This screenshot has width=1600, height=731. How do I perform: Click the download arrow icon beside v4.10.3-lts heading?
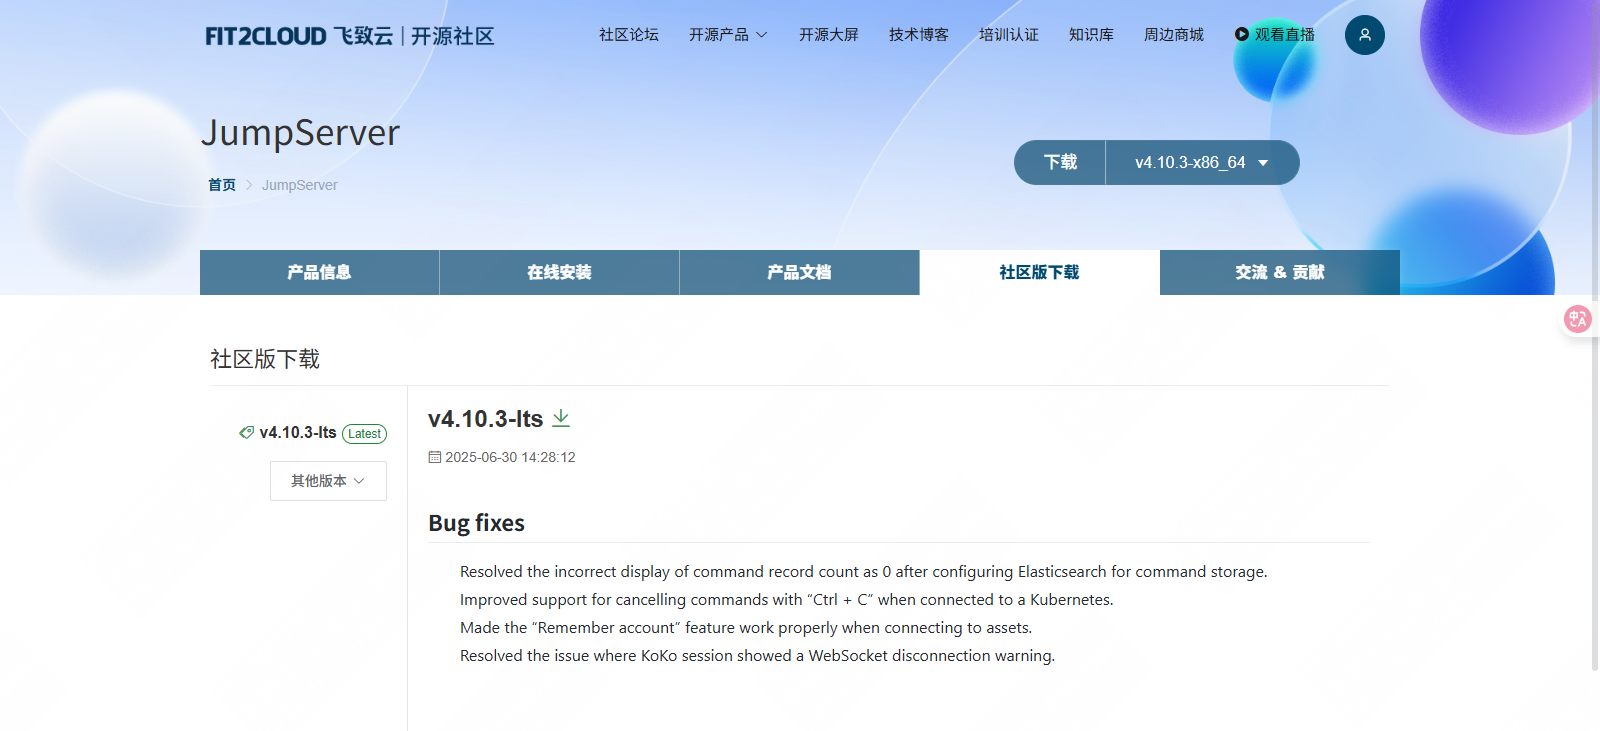click(x=561, y=418)
